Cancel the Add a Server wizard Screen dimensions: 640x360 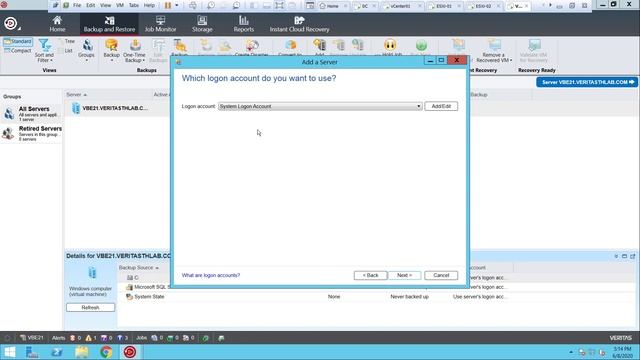click(441, 275)
